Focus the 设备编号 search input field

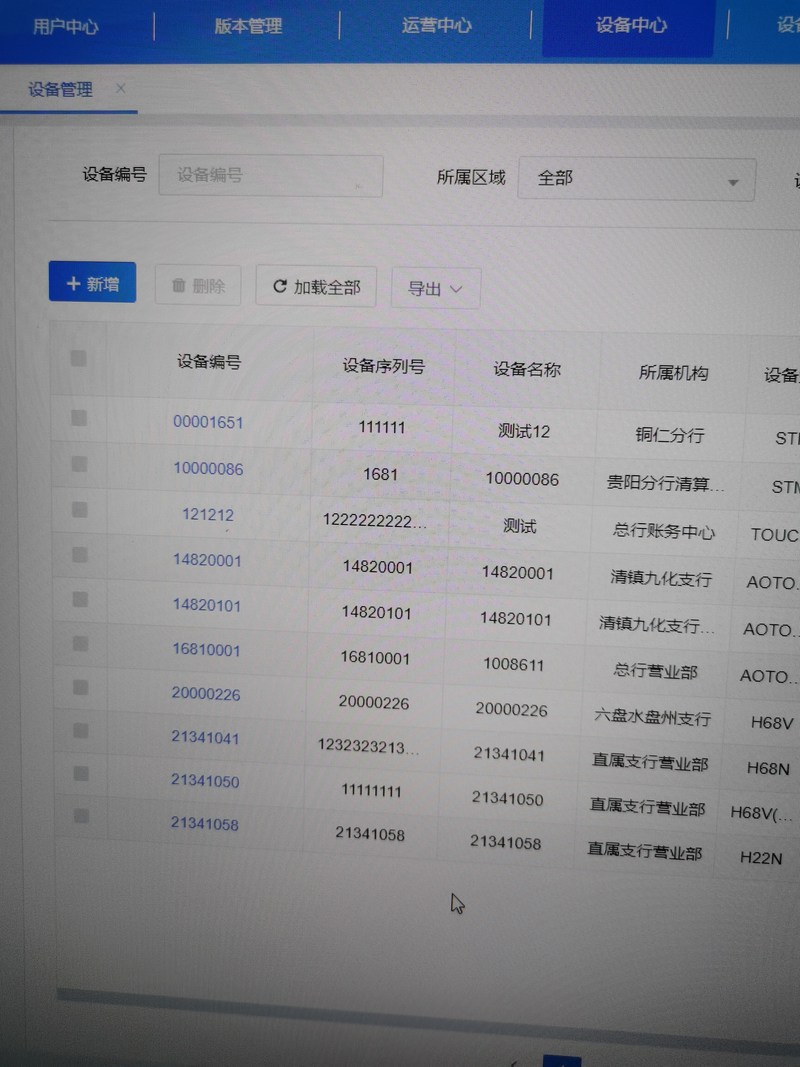270,175
